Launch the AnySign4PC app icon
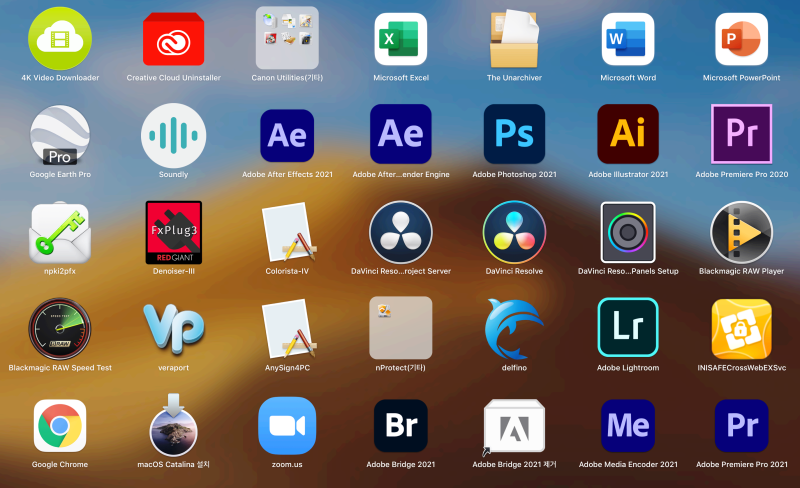The image size is (800, 488). [288, 329]
